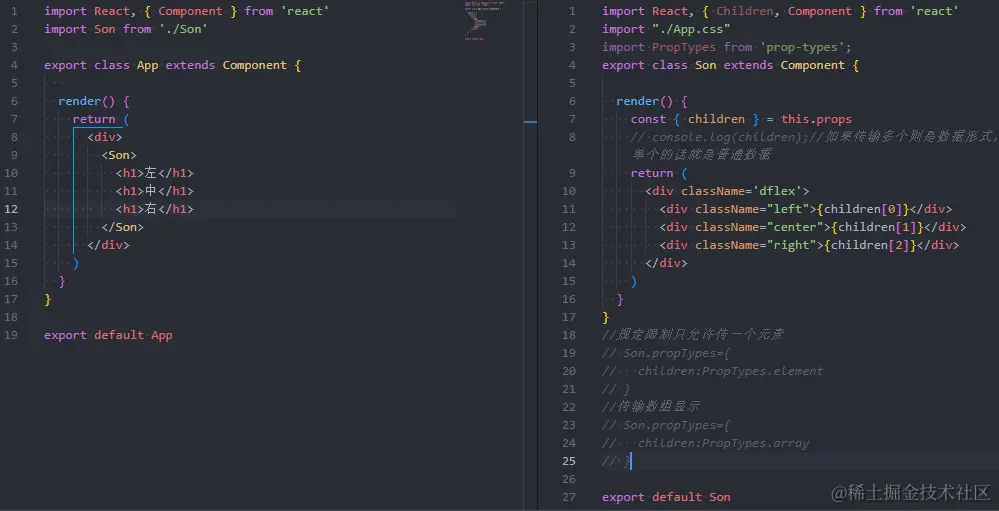Viewport: 999px width, 511px height.
Task: Click 'return (' on right editor line 9
Action: [x=659, y=173]
